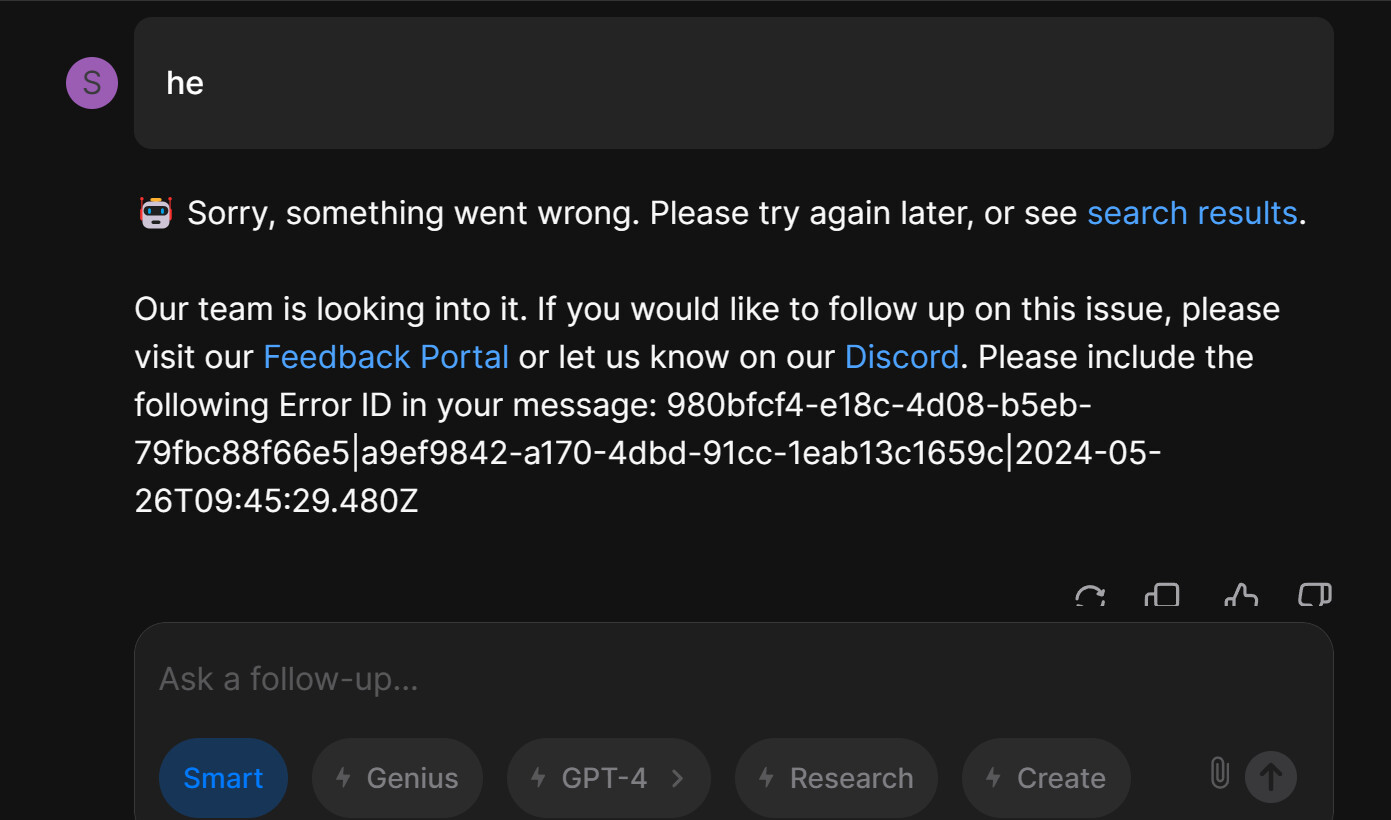Viewport: 1391px width, 820px height.
Task: Click the Error ID timestamp text
Action: [x=276, y=501]
